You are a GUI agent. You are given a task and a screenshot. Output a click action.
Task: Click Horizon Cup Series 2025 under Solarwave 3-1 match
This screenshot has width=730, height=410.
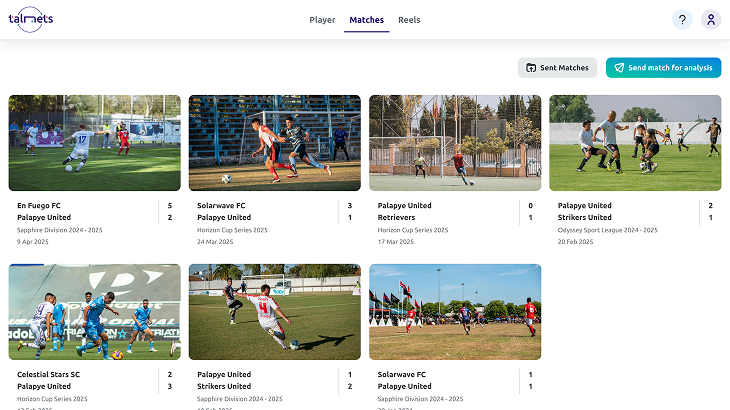pyautogui.click(x=232, y=230)
